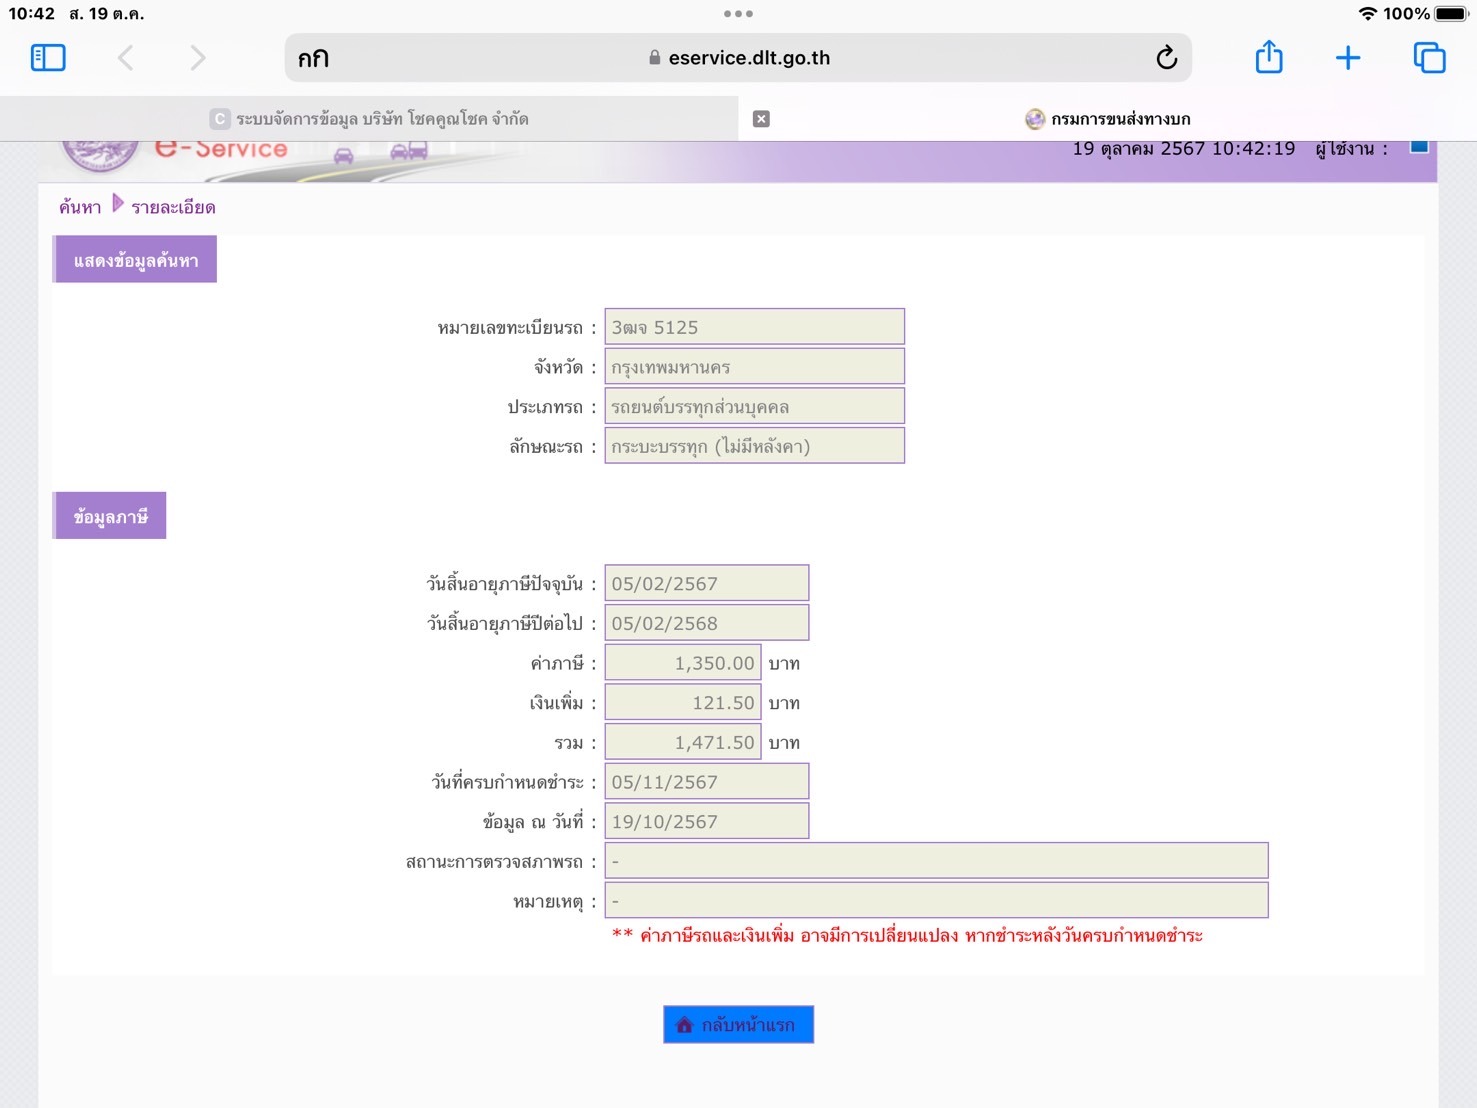
Task: Click the รายละเอียด breadcrumb
Action: [x=173, y=207]
